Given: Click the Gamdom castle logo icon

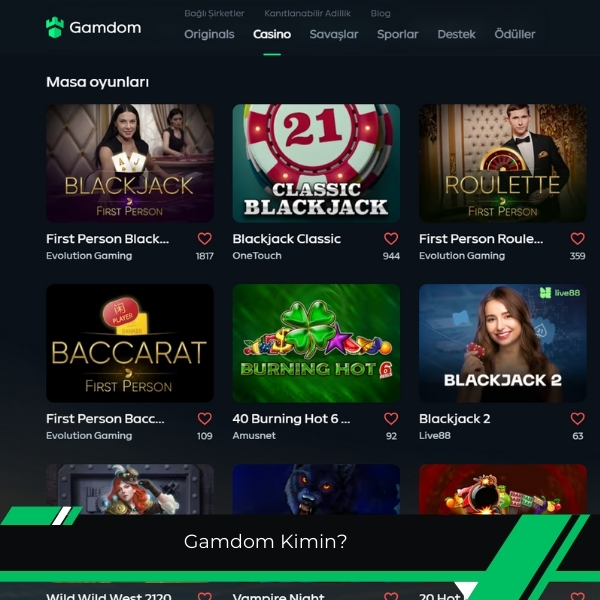Looking at the screenshot, I should (x=55, y=28).
